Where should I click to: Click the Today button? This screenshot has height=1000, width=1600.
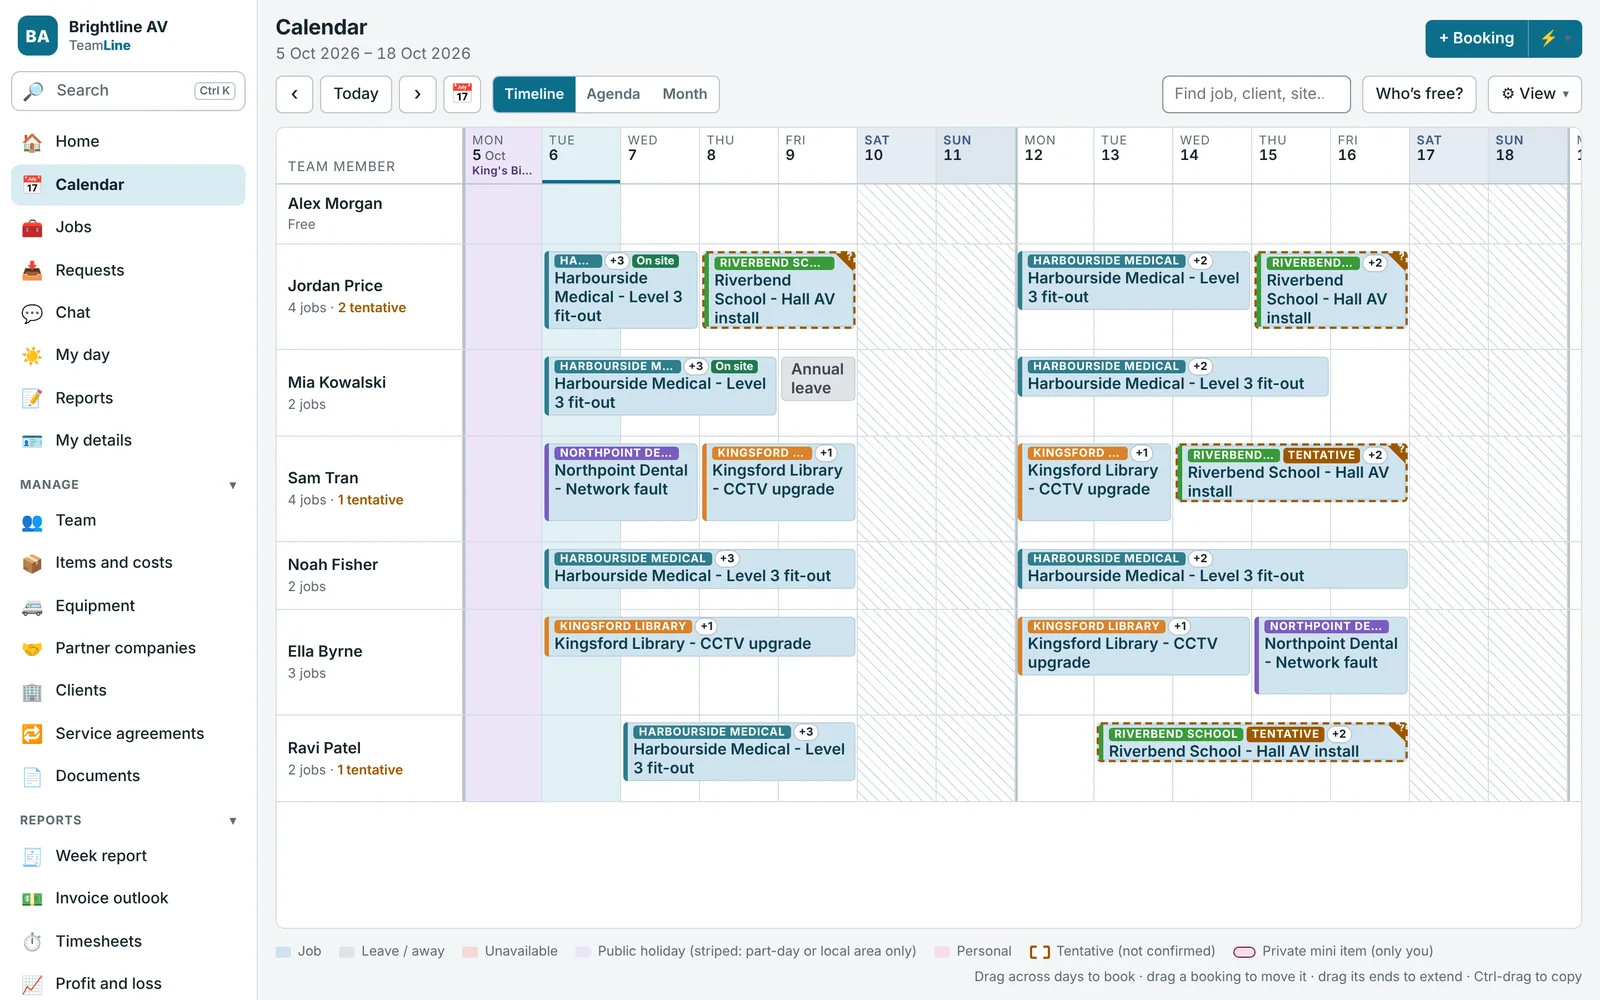coord(356,94)
